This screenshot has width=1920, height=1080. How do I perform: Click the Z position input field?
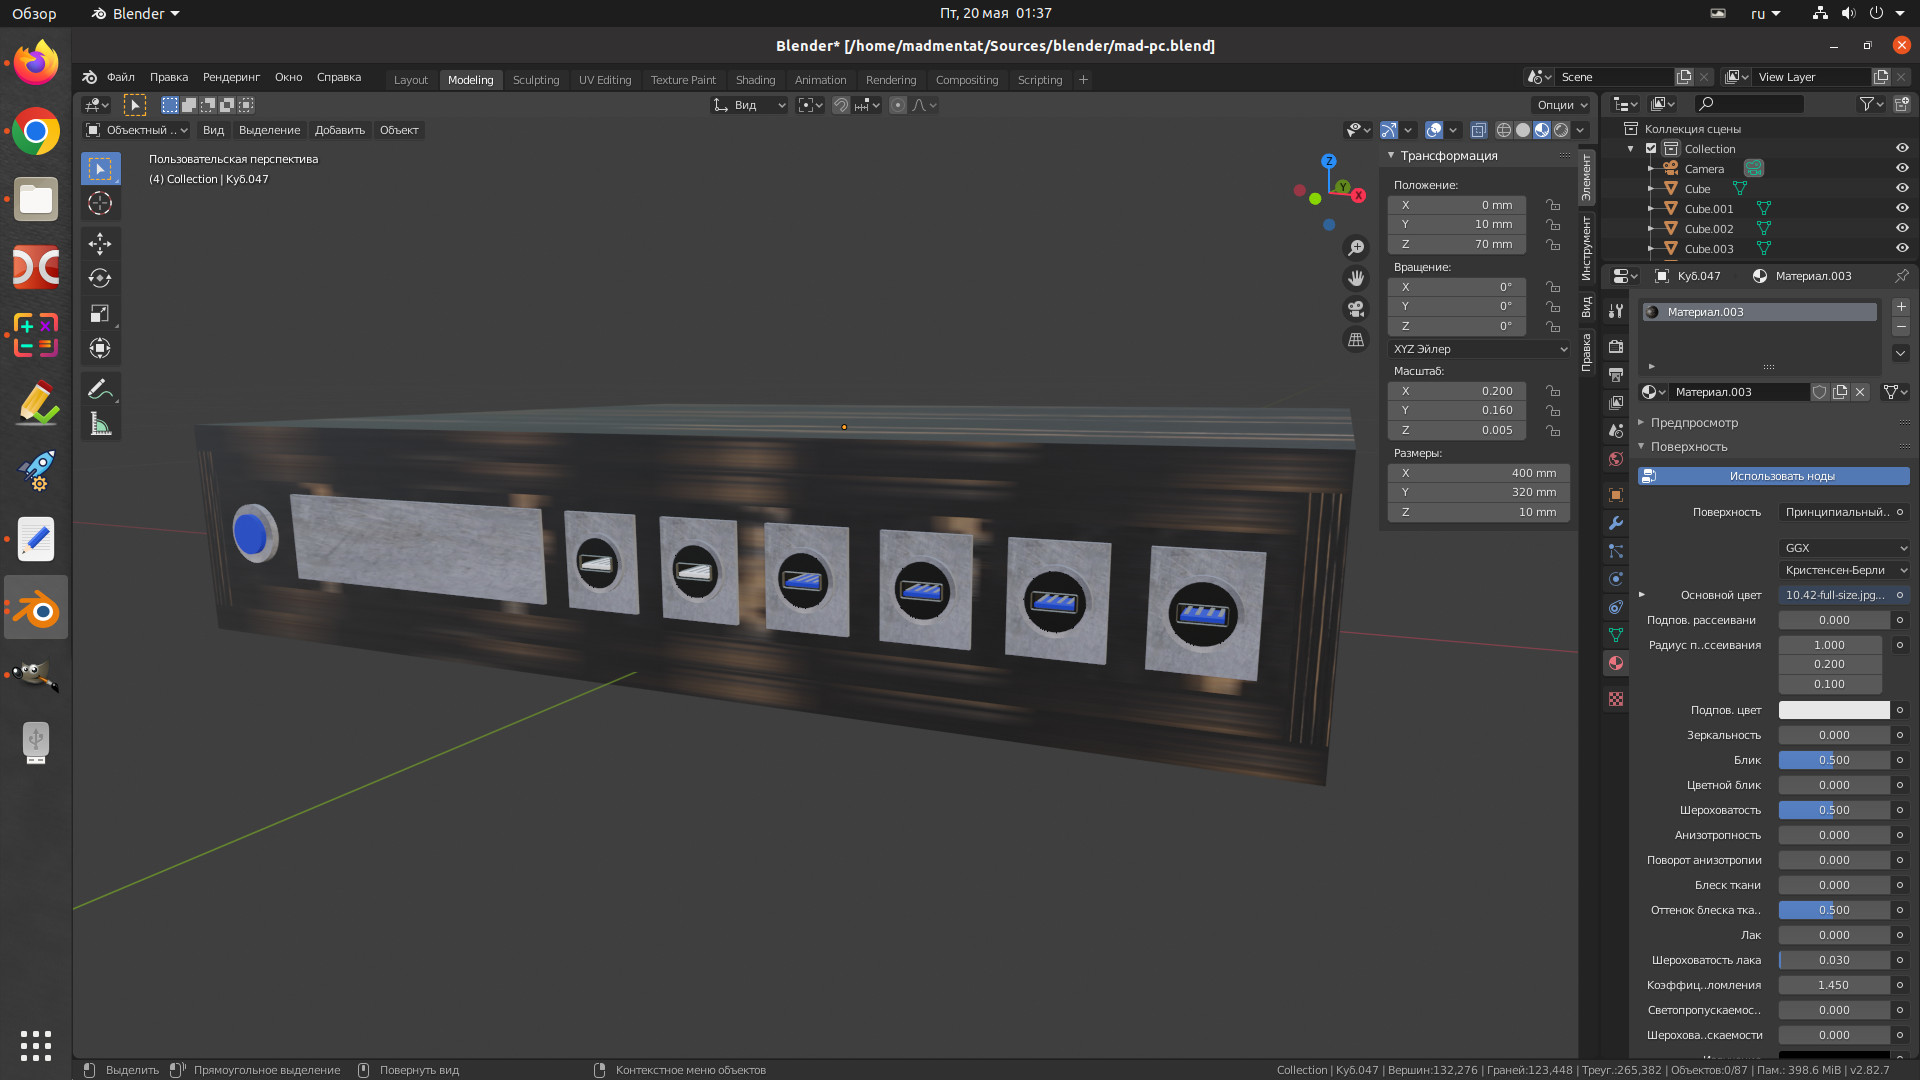pos(1466,244)
